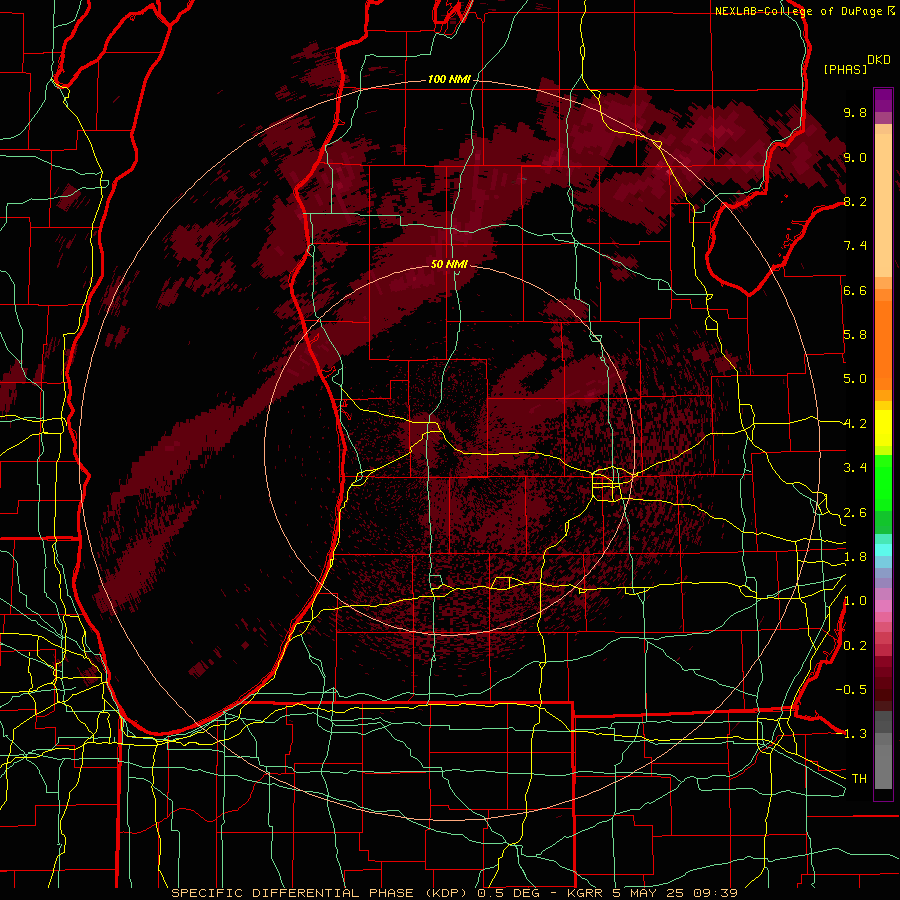Image resolution: width=900 pixels, height=900 pixels.
Task: Click the 5.8 value on the color scale
Action: [x=855, y=335]
